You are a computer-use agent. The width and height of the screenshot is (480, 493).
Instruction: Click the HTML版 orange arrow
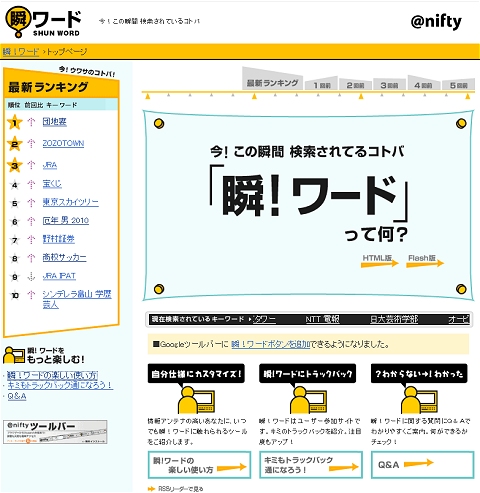point(380,264)
